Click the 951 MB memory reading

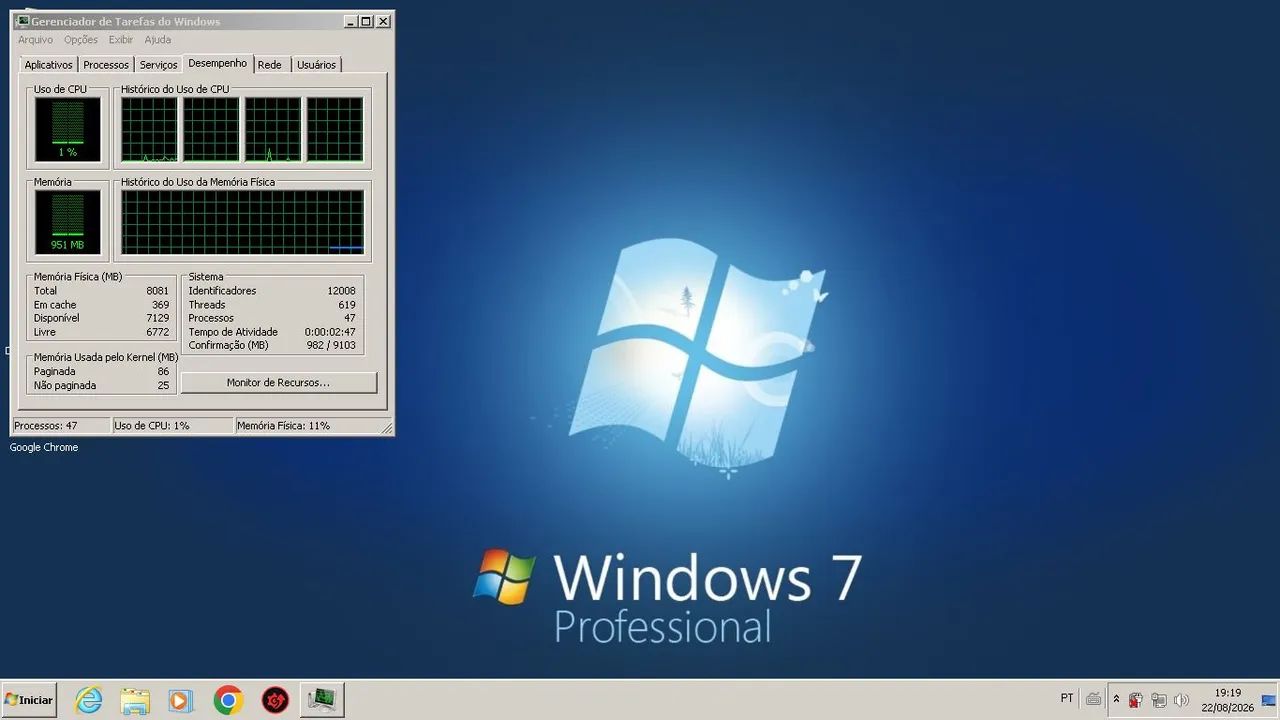point(67,245)
